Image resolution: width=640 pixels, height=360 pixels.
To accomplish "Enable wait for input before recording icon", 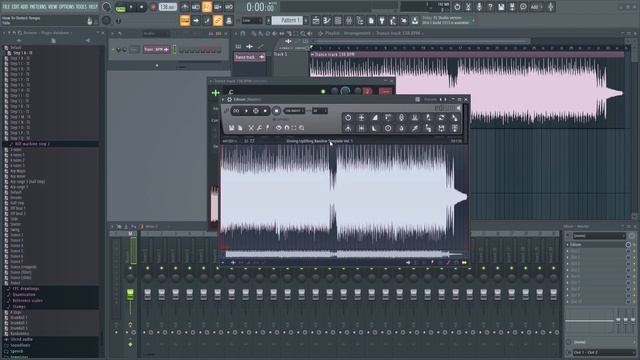I will pos(196,7).
